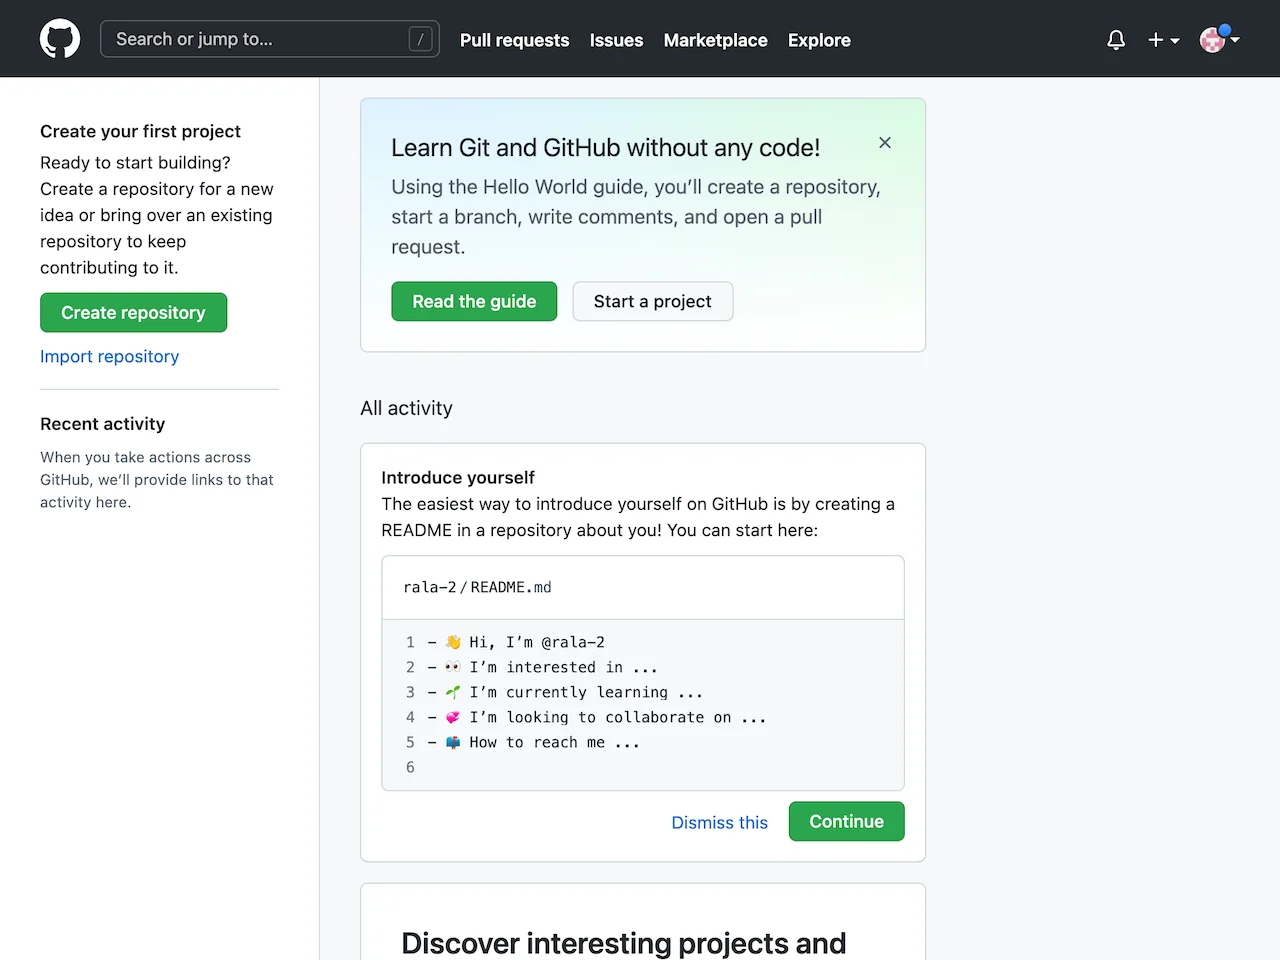Click the GitHub Octocat logo
This screenshot has height=960, width=1280.
60,38
